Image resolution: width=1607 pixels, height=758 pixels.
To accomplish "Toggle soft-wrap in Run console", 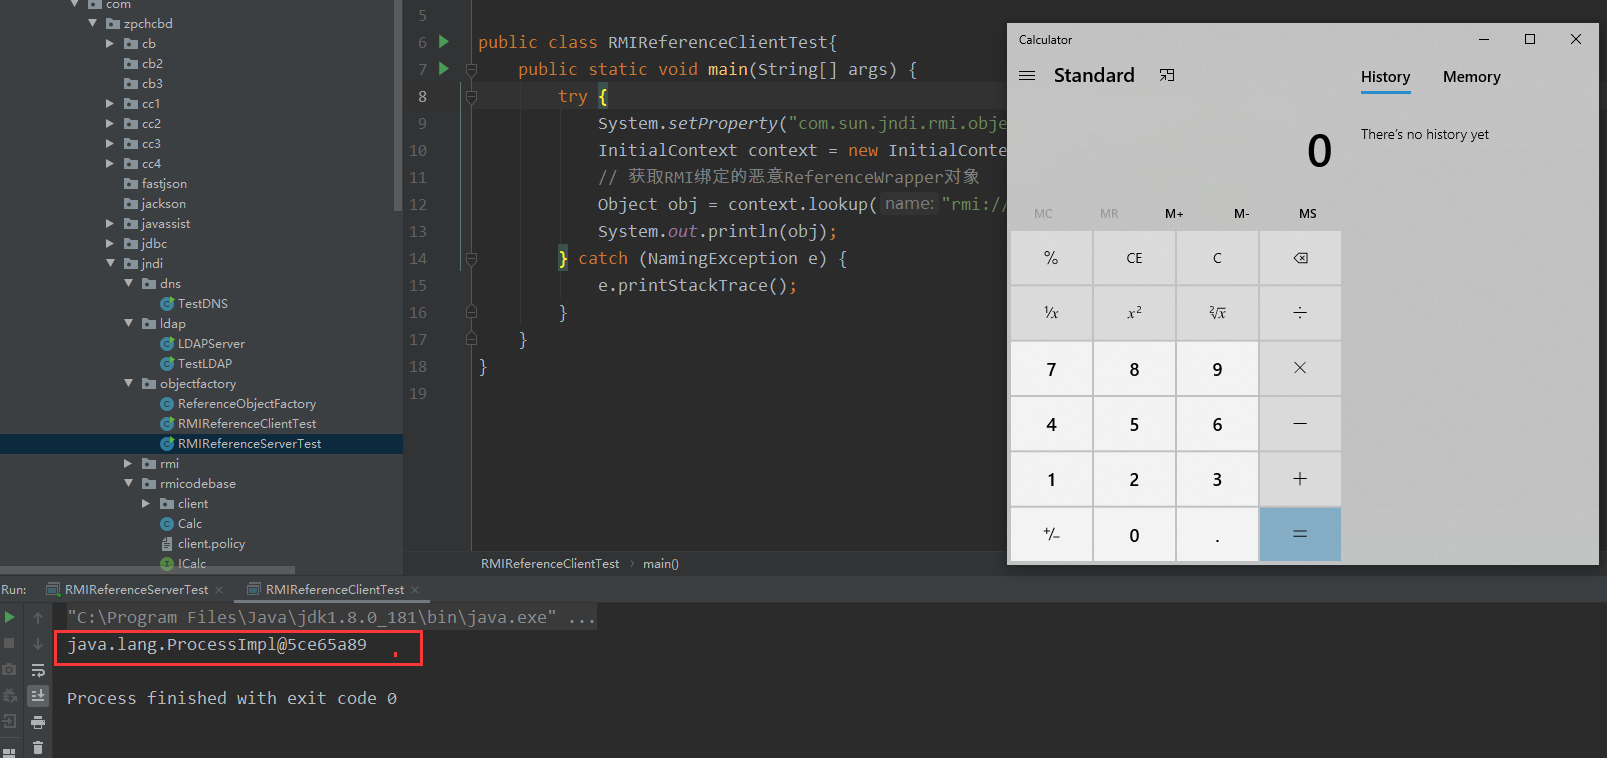I will pyautogui.click(x=38, y=670).
